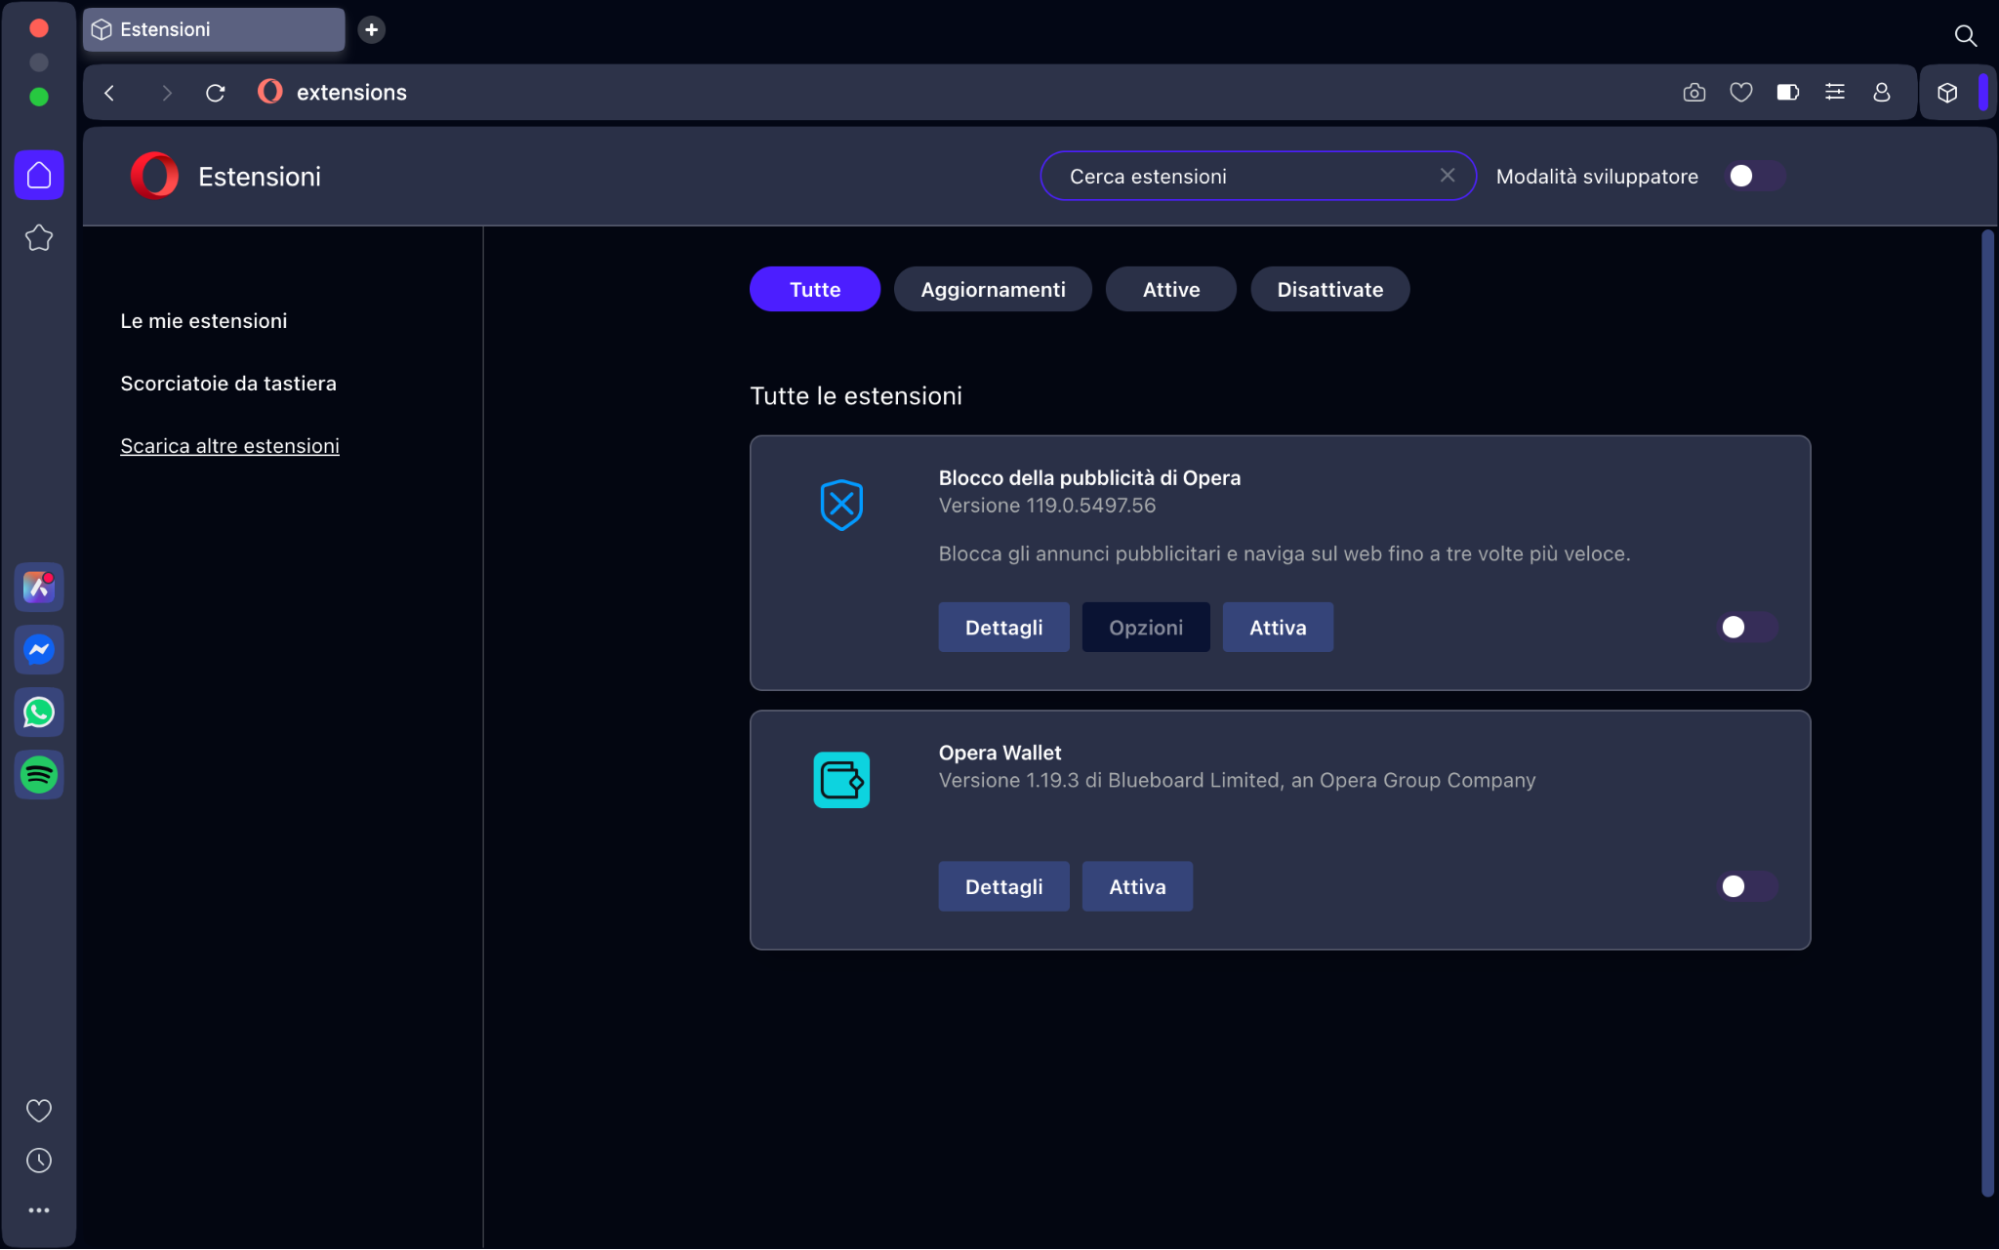Image resolution: width=1999 pixels, height=1250 pixels.
Task: Open sidebar three-dots more menu
Action: (39, 1210)
